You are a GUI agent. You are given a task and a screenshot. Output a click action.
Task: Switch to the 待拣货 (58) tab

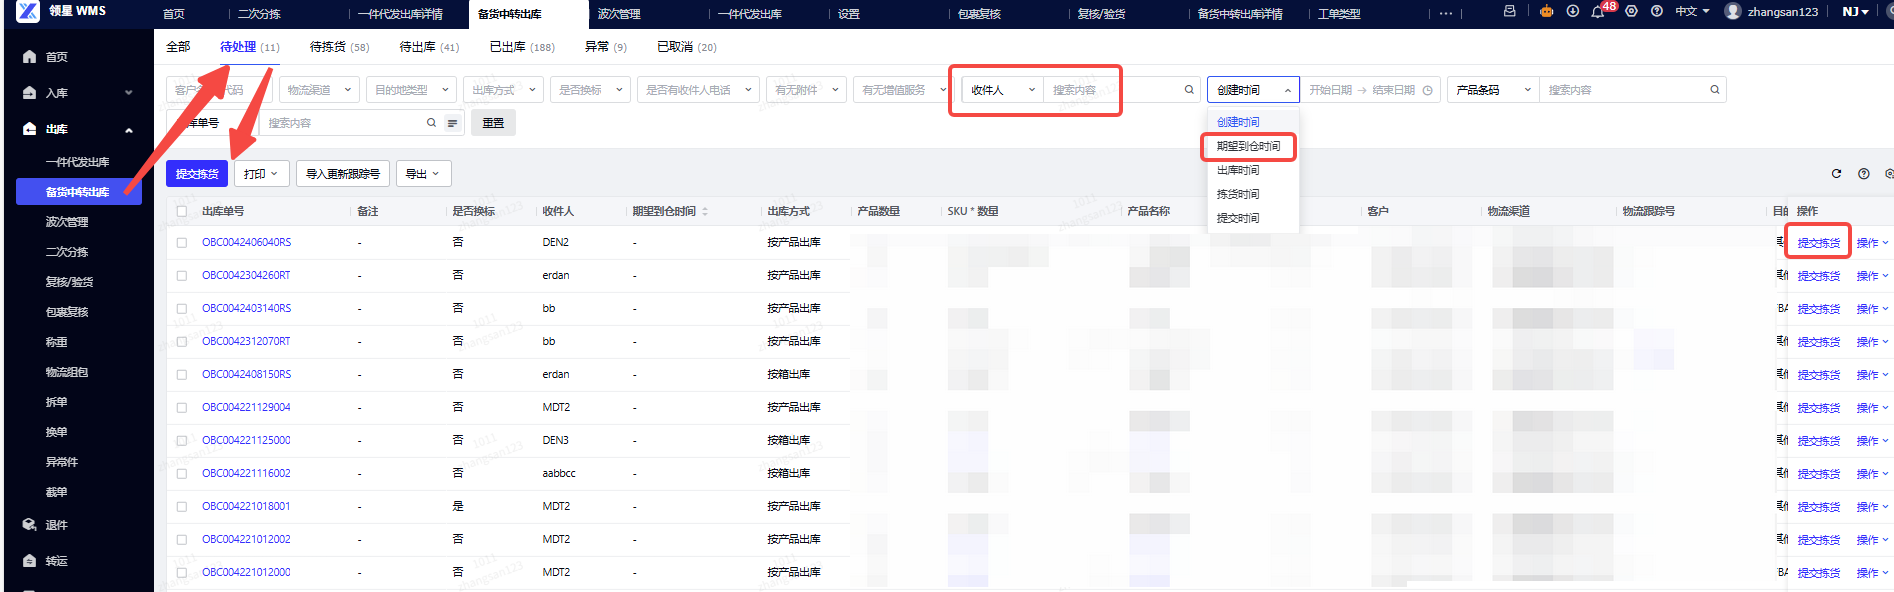339,47
